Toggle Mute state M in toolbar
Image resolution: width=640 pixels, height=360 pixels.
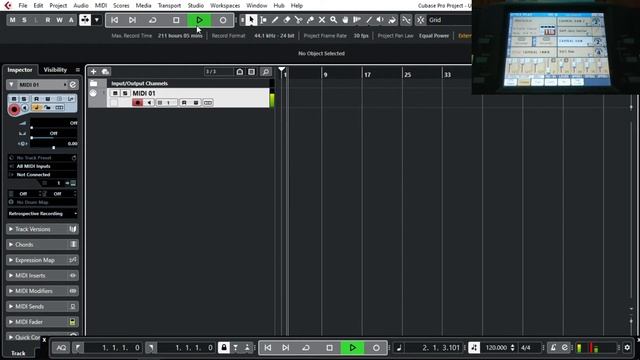(13, 20)
